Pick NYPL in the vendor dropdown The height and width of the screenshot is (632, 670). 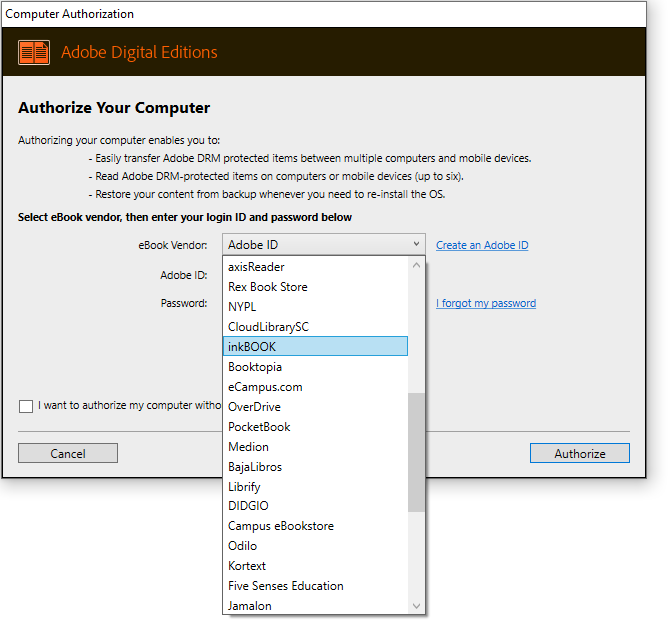pyautogui.click(x=315, y=307)
